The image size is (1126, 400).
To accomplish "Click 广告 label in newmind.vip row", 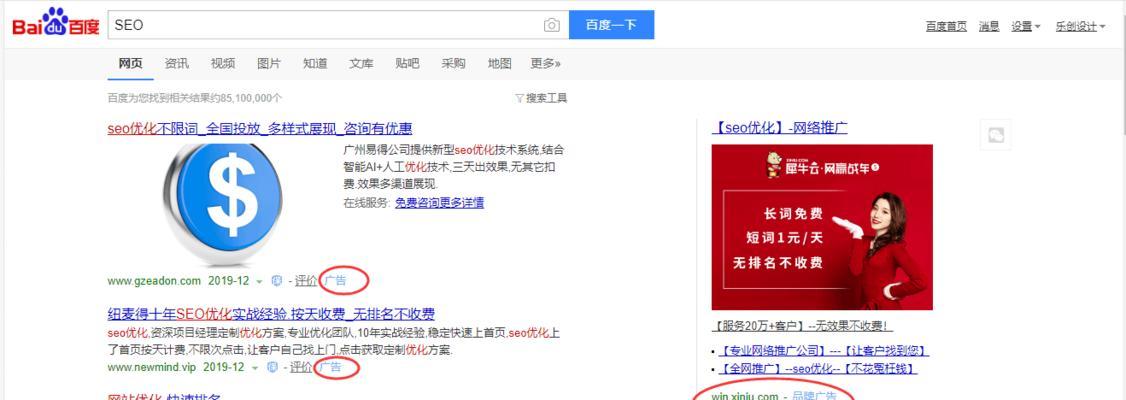I will pyautogui.click(x=330, y=367).
